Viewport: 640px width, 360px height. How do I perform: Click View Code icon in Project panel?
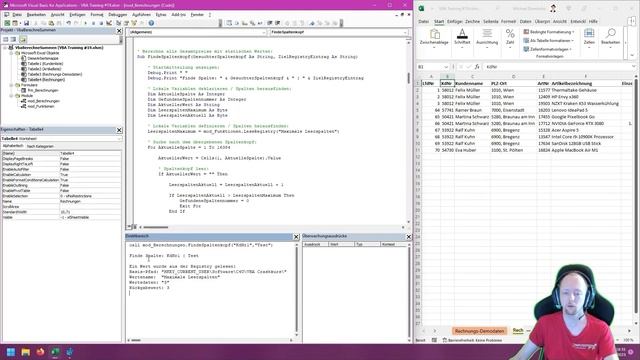click(x=5, y=40)
